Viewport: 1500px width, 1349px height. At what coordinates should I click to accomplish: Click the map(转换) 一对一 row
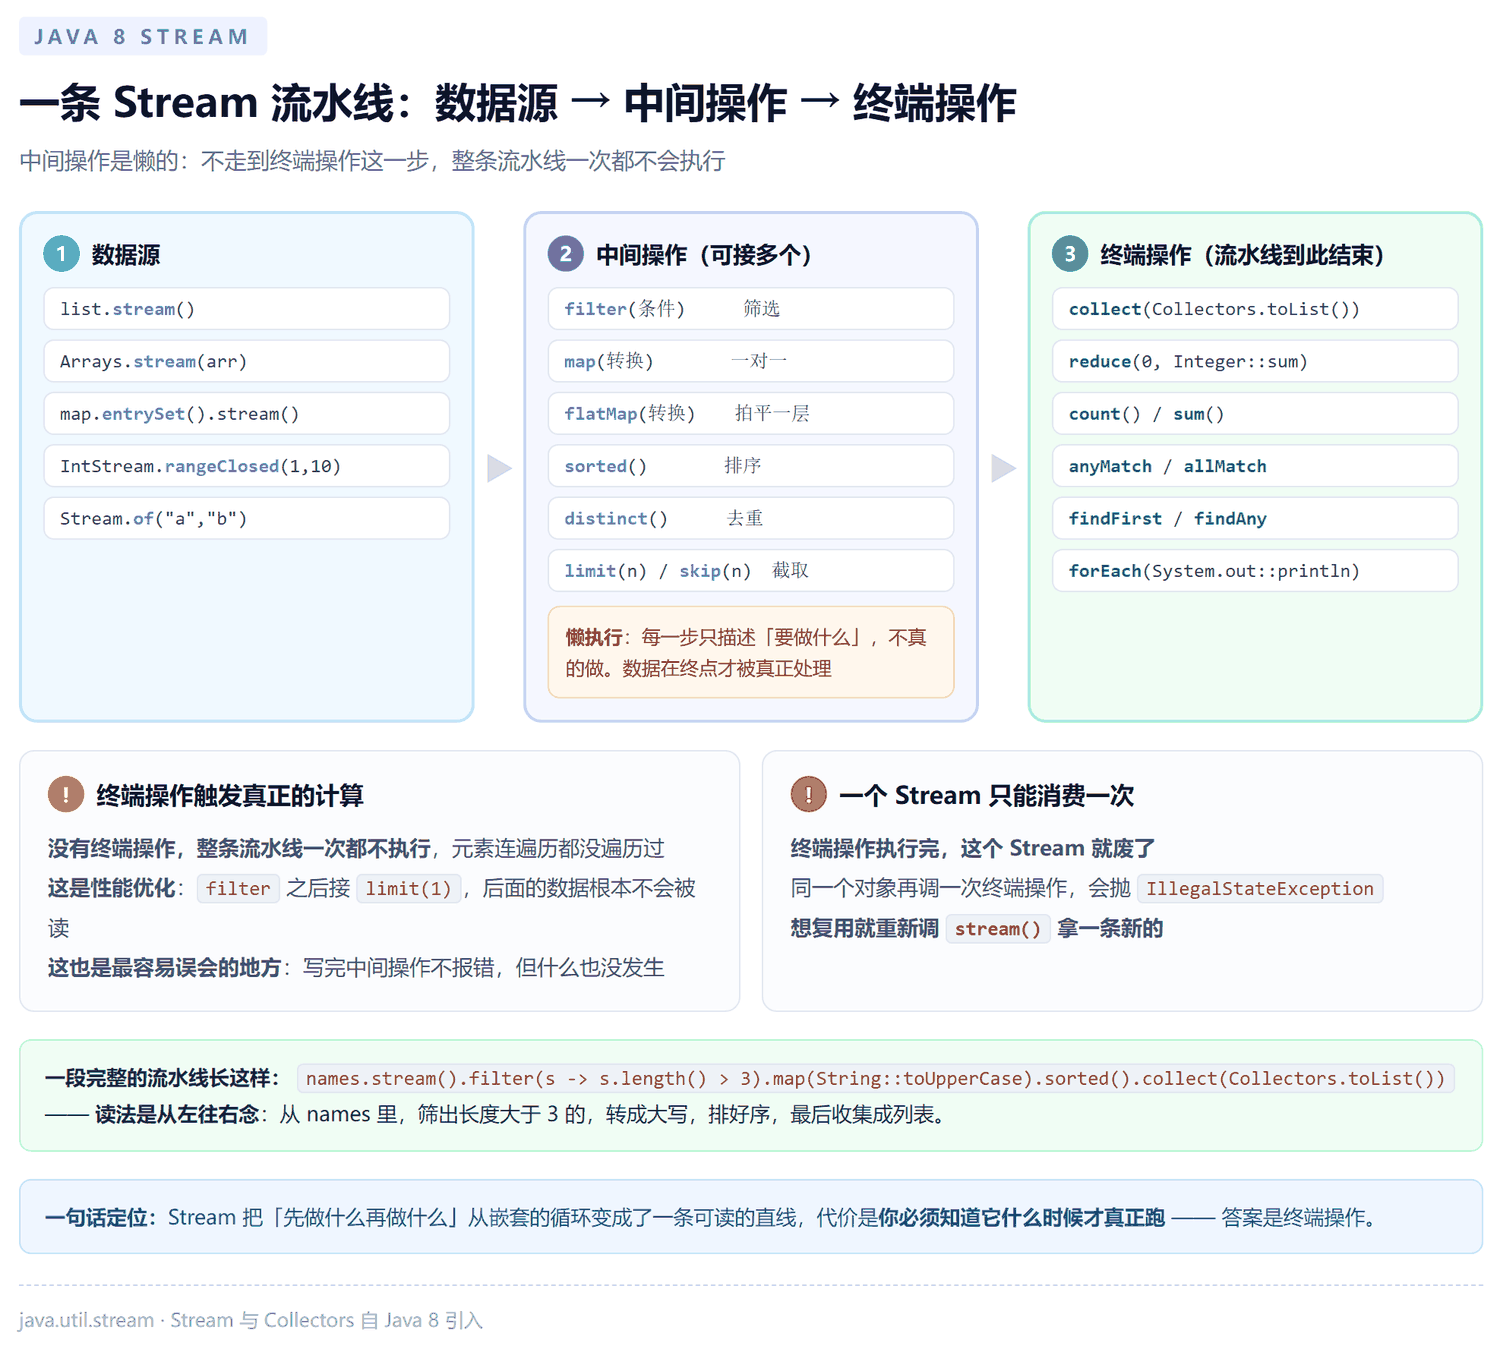[x=751, y=361]
